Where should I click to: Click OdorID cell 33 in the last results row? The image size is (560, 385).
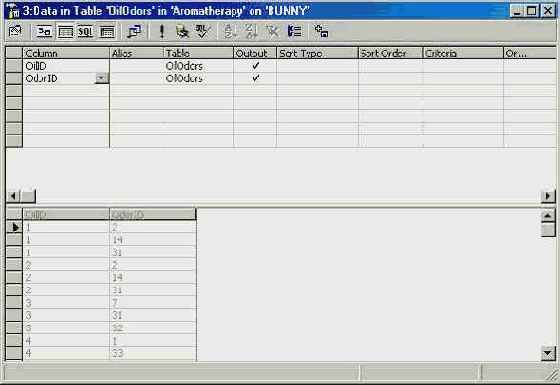pos(153,353)
